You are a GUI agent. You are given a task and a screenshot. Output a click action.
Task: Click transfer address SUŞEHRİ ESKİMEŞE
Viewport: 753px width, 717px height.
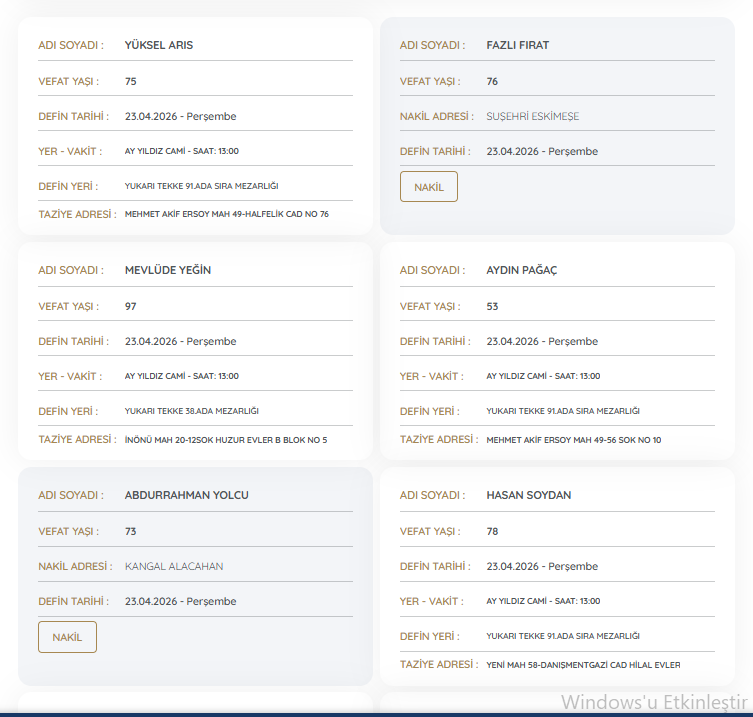click(532, 116)
